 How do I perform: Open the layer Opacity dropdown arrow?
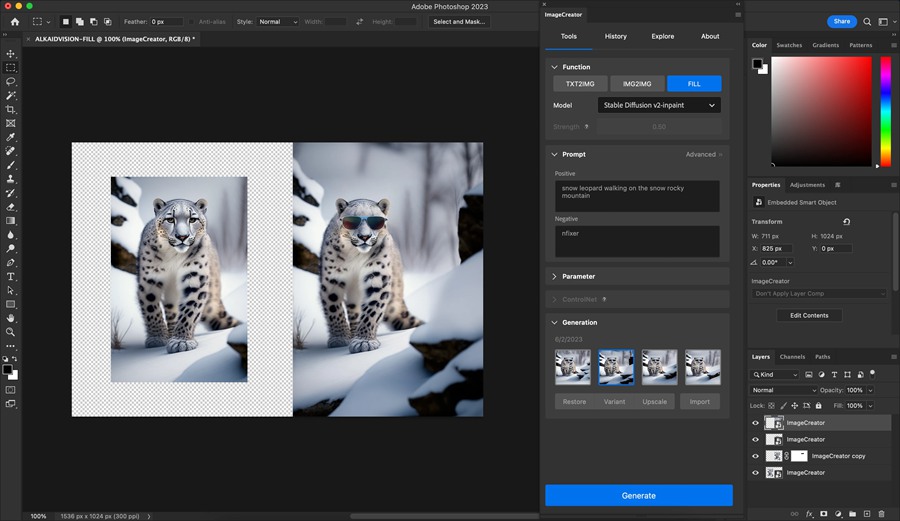click(871, 390)
